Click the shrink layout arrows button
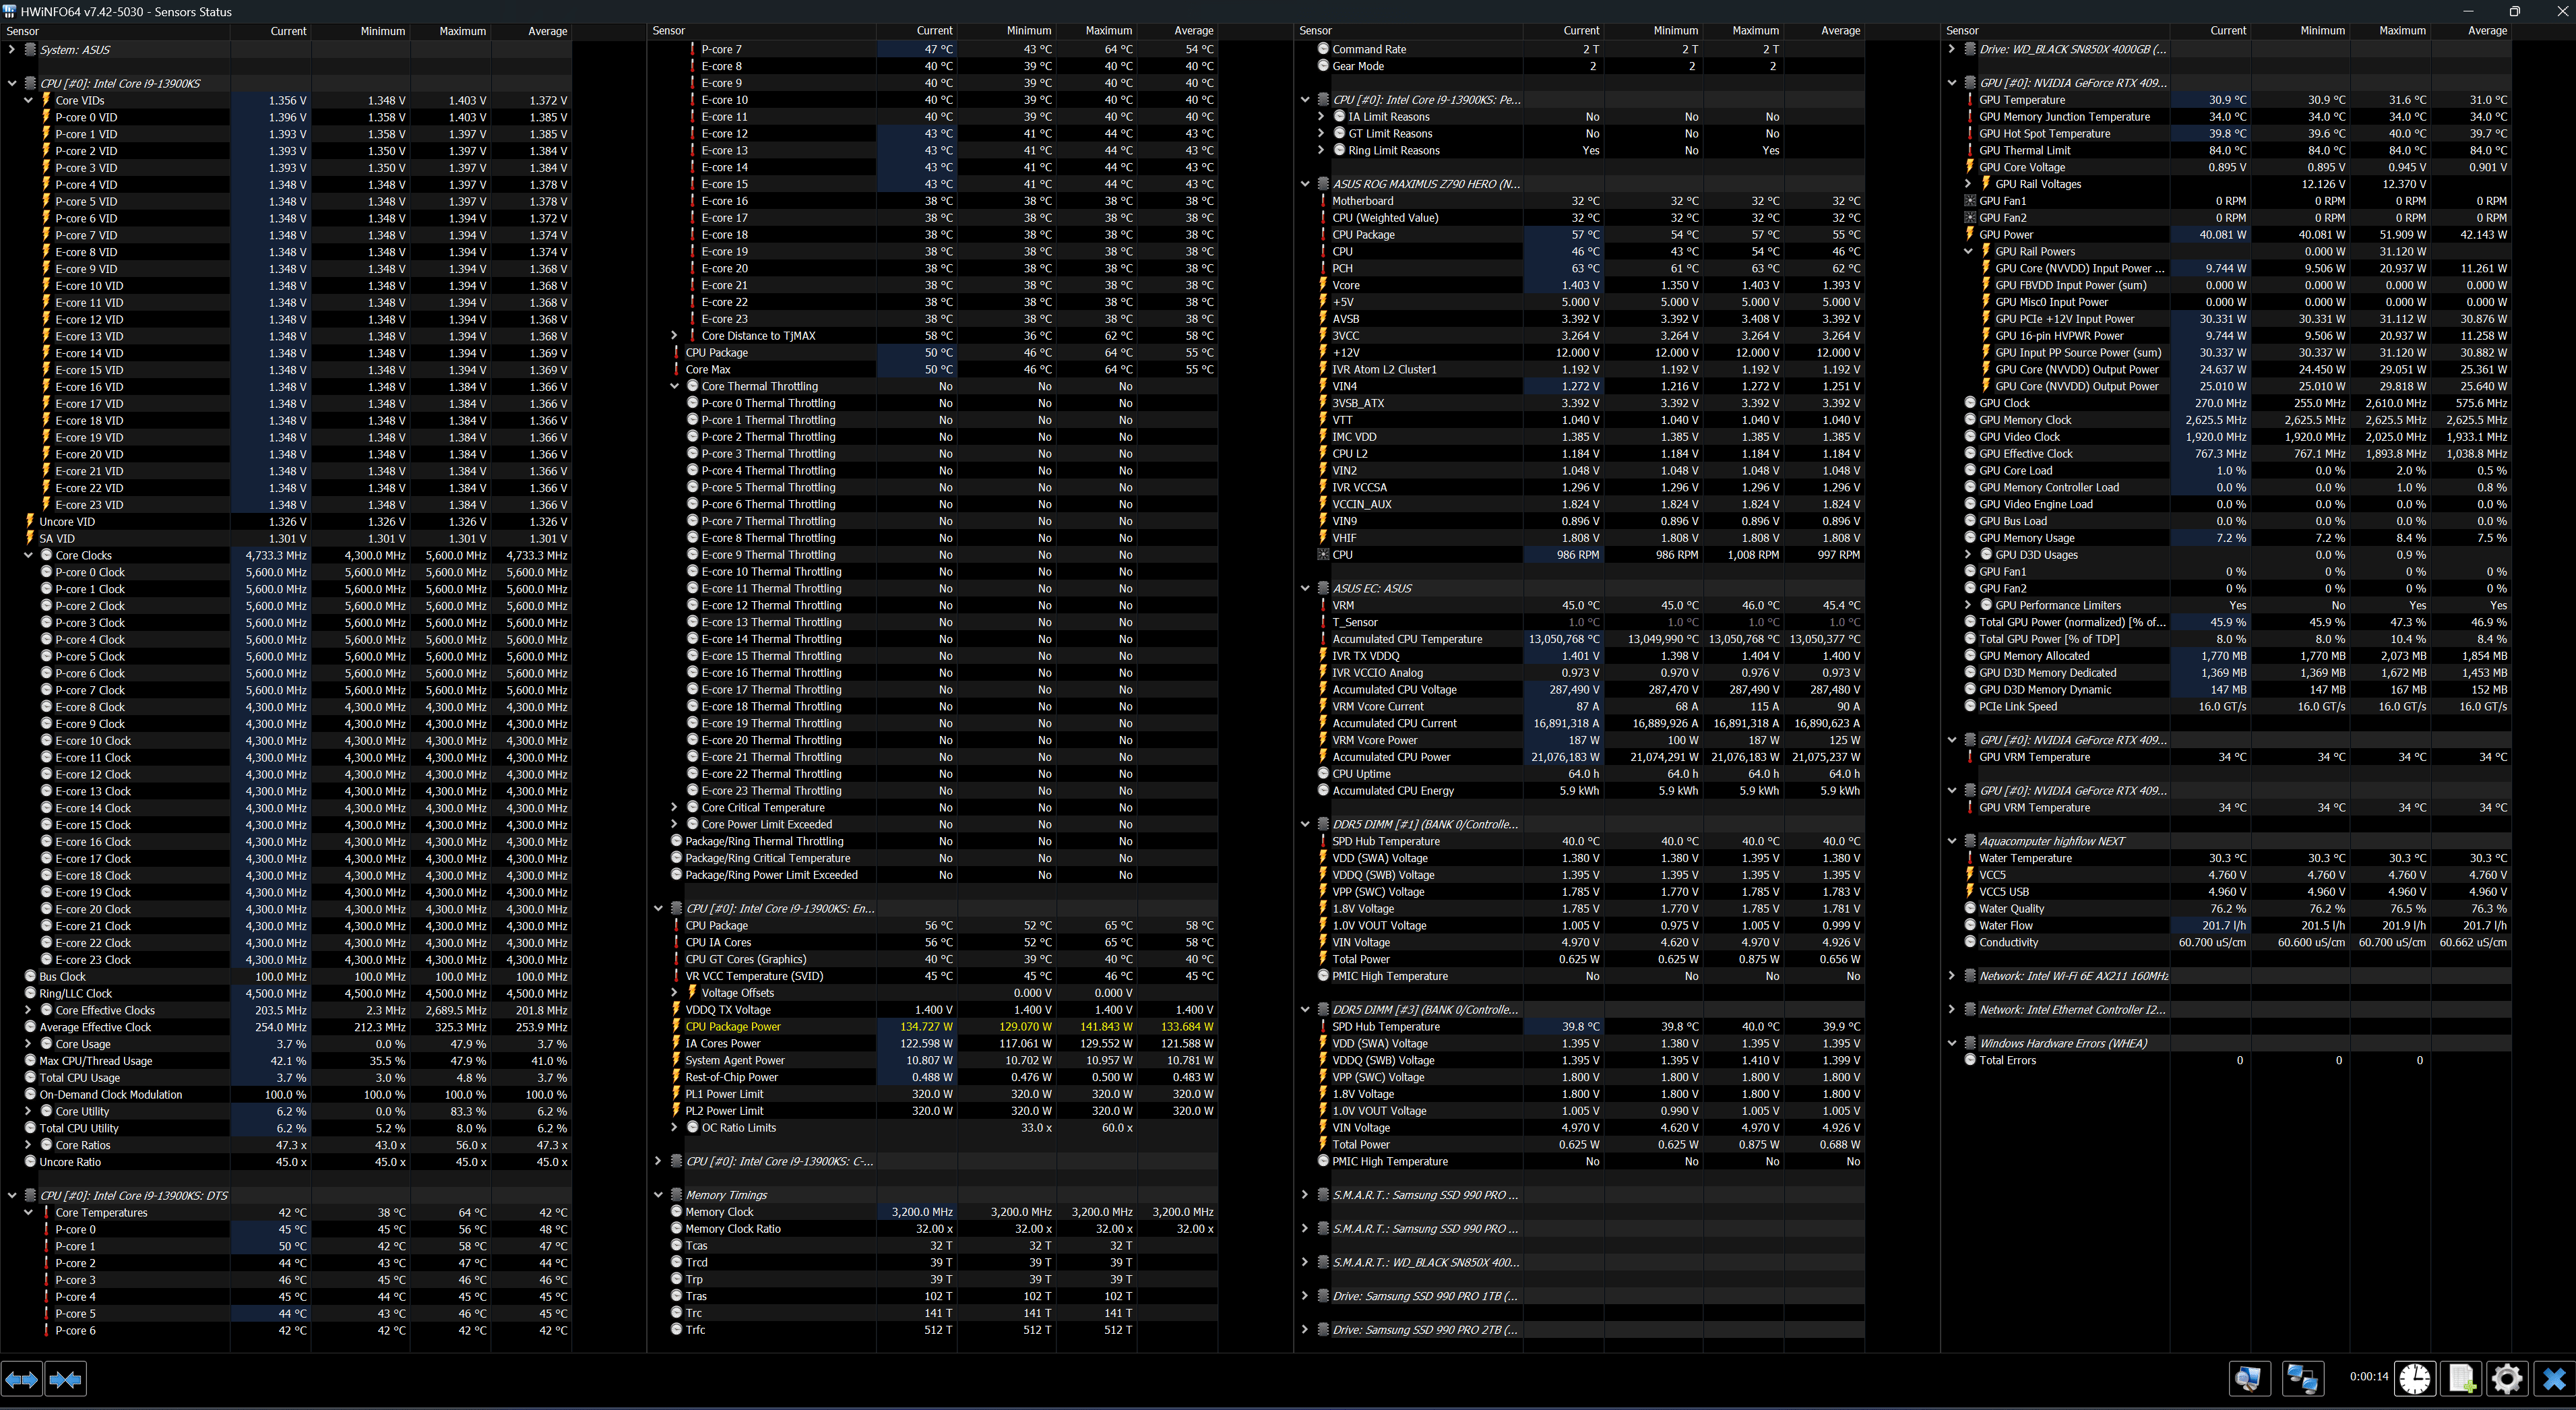 [x=66, y=1379]
